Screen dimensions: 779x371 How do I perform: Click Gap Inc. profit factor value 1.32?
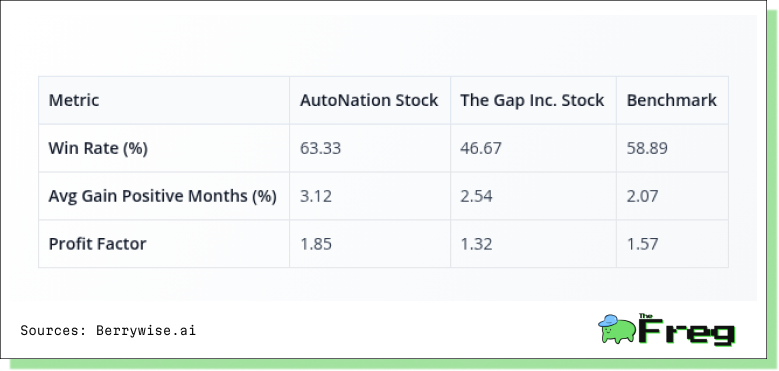476,244
